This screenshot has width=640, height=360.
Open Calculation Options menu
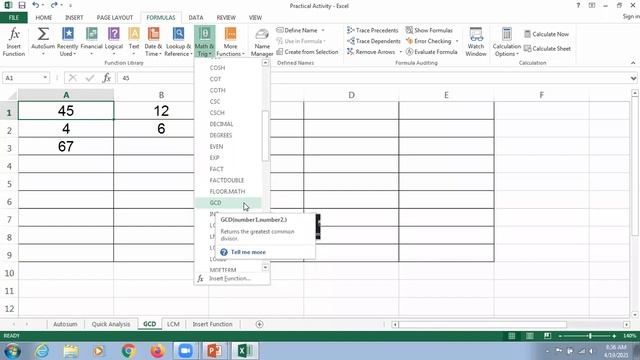(507, 42)
